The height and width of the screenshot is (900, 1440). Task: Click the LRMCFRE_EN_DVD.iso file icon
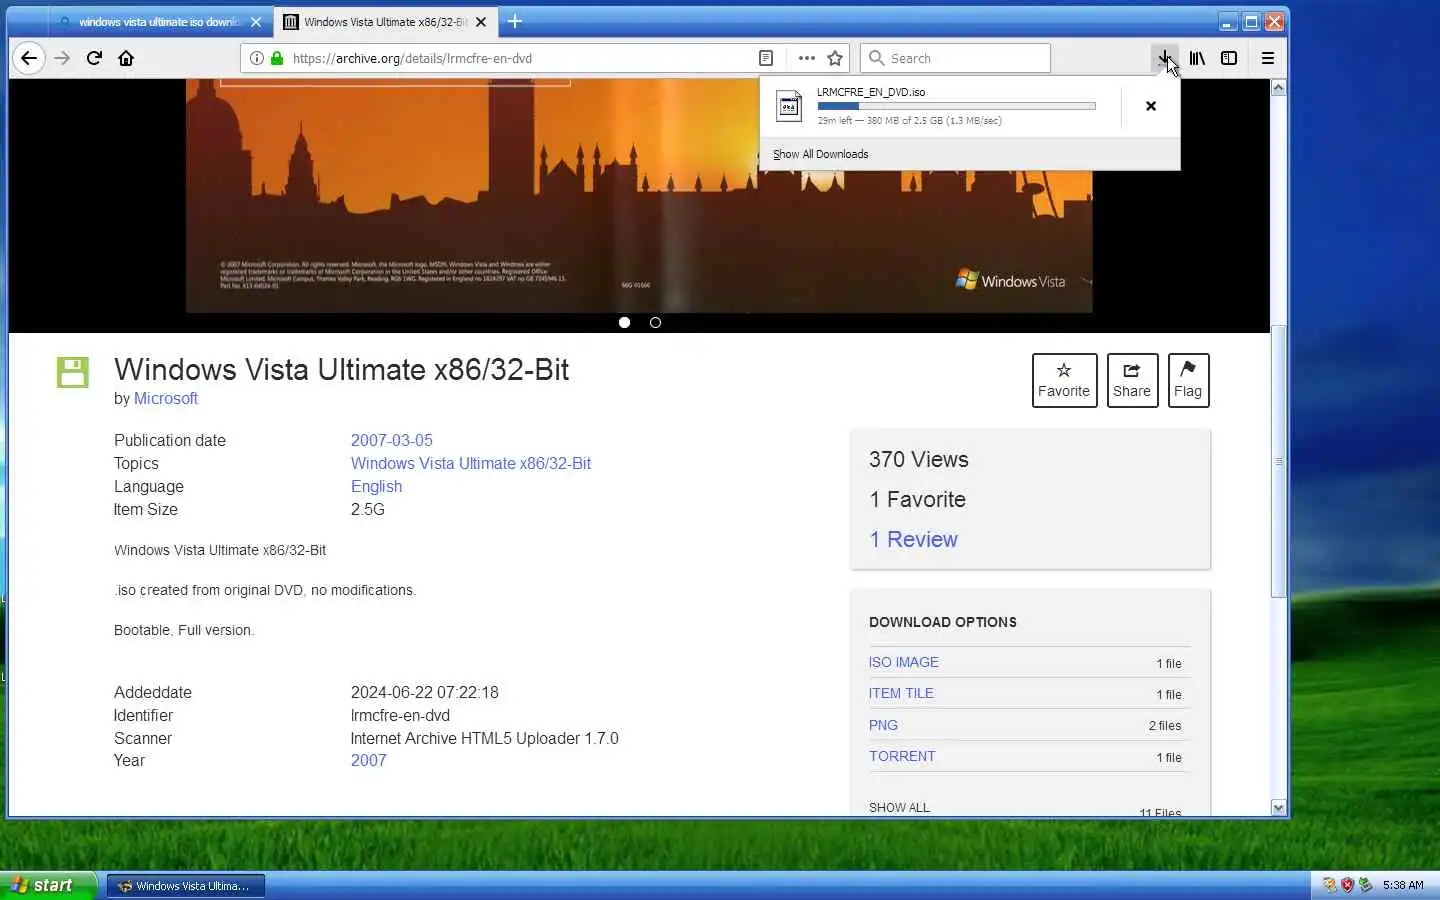789,106
